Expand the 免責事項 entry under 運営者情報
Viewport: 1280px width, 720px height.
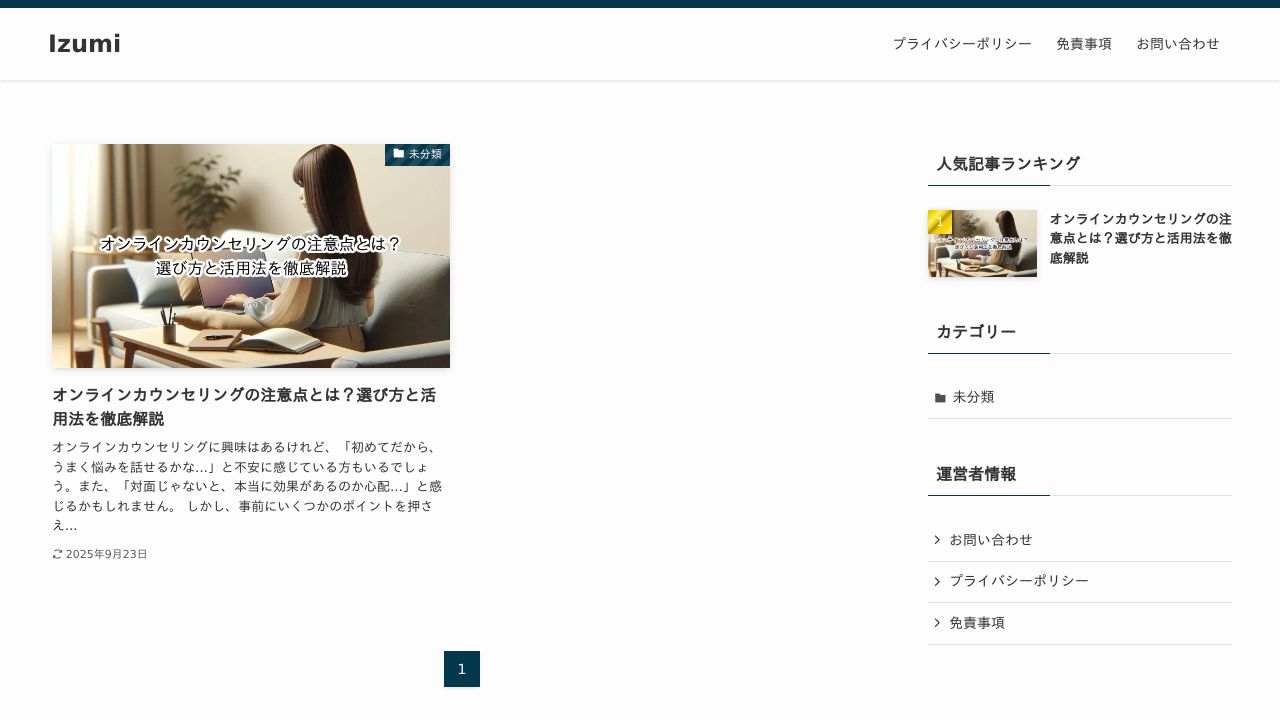977,623
